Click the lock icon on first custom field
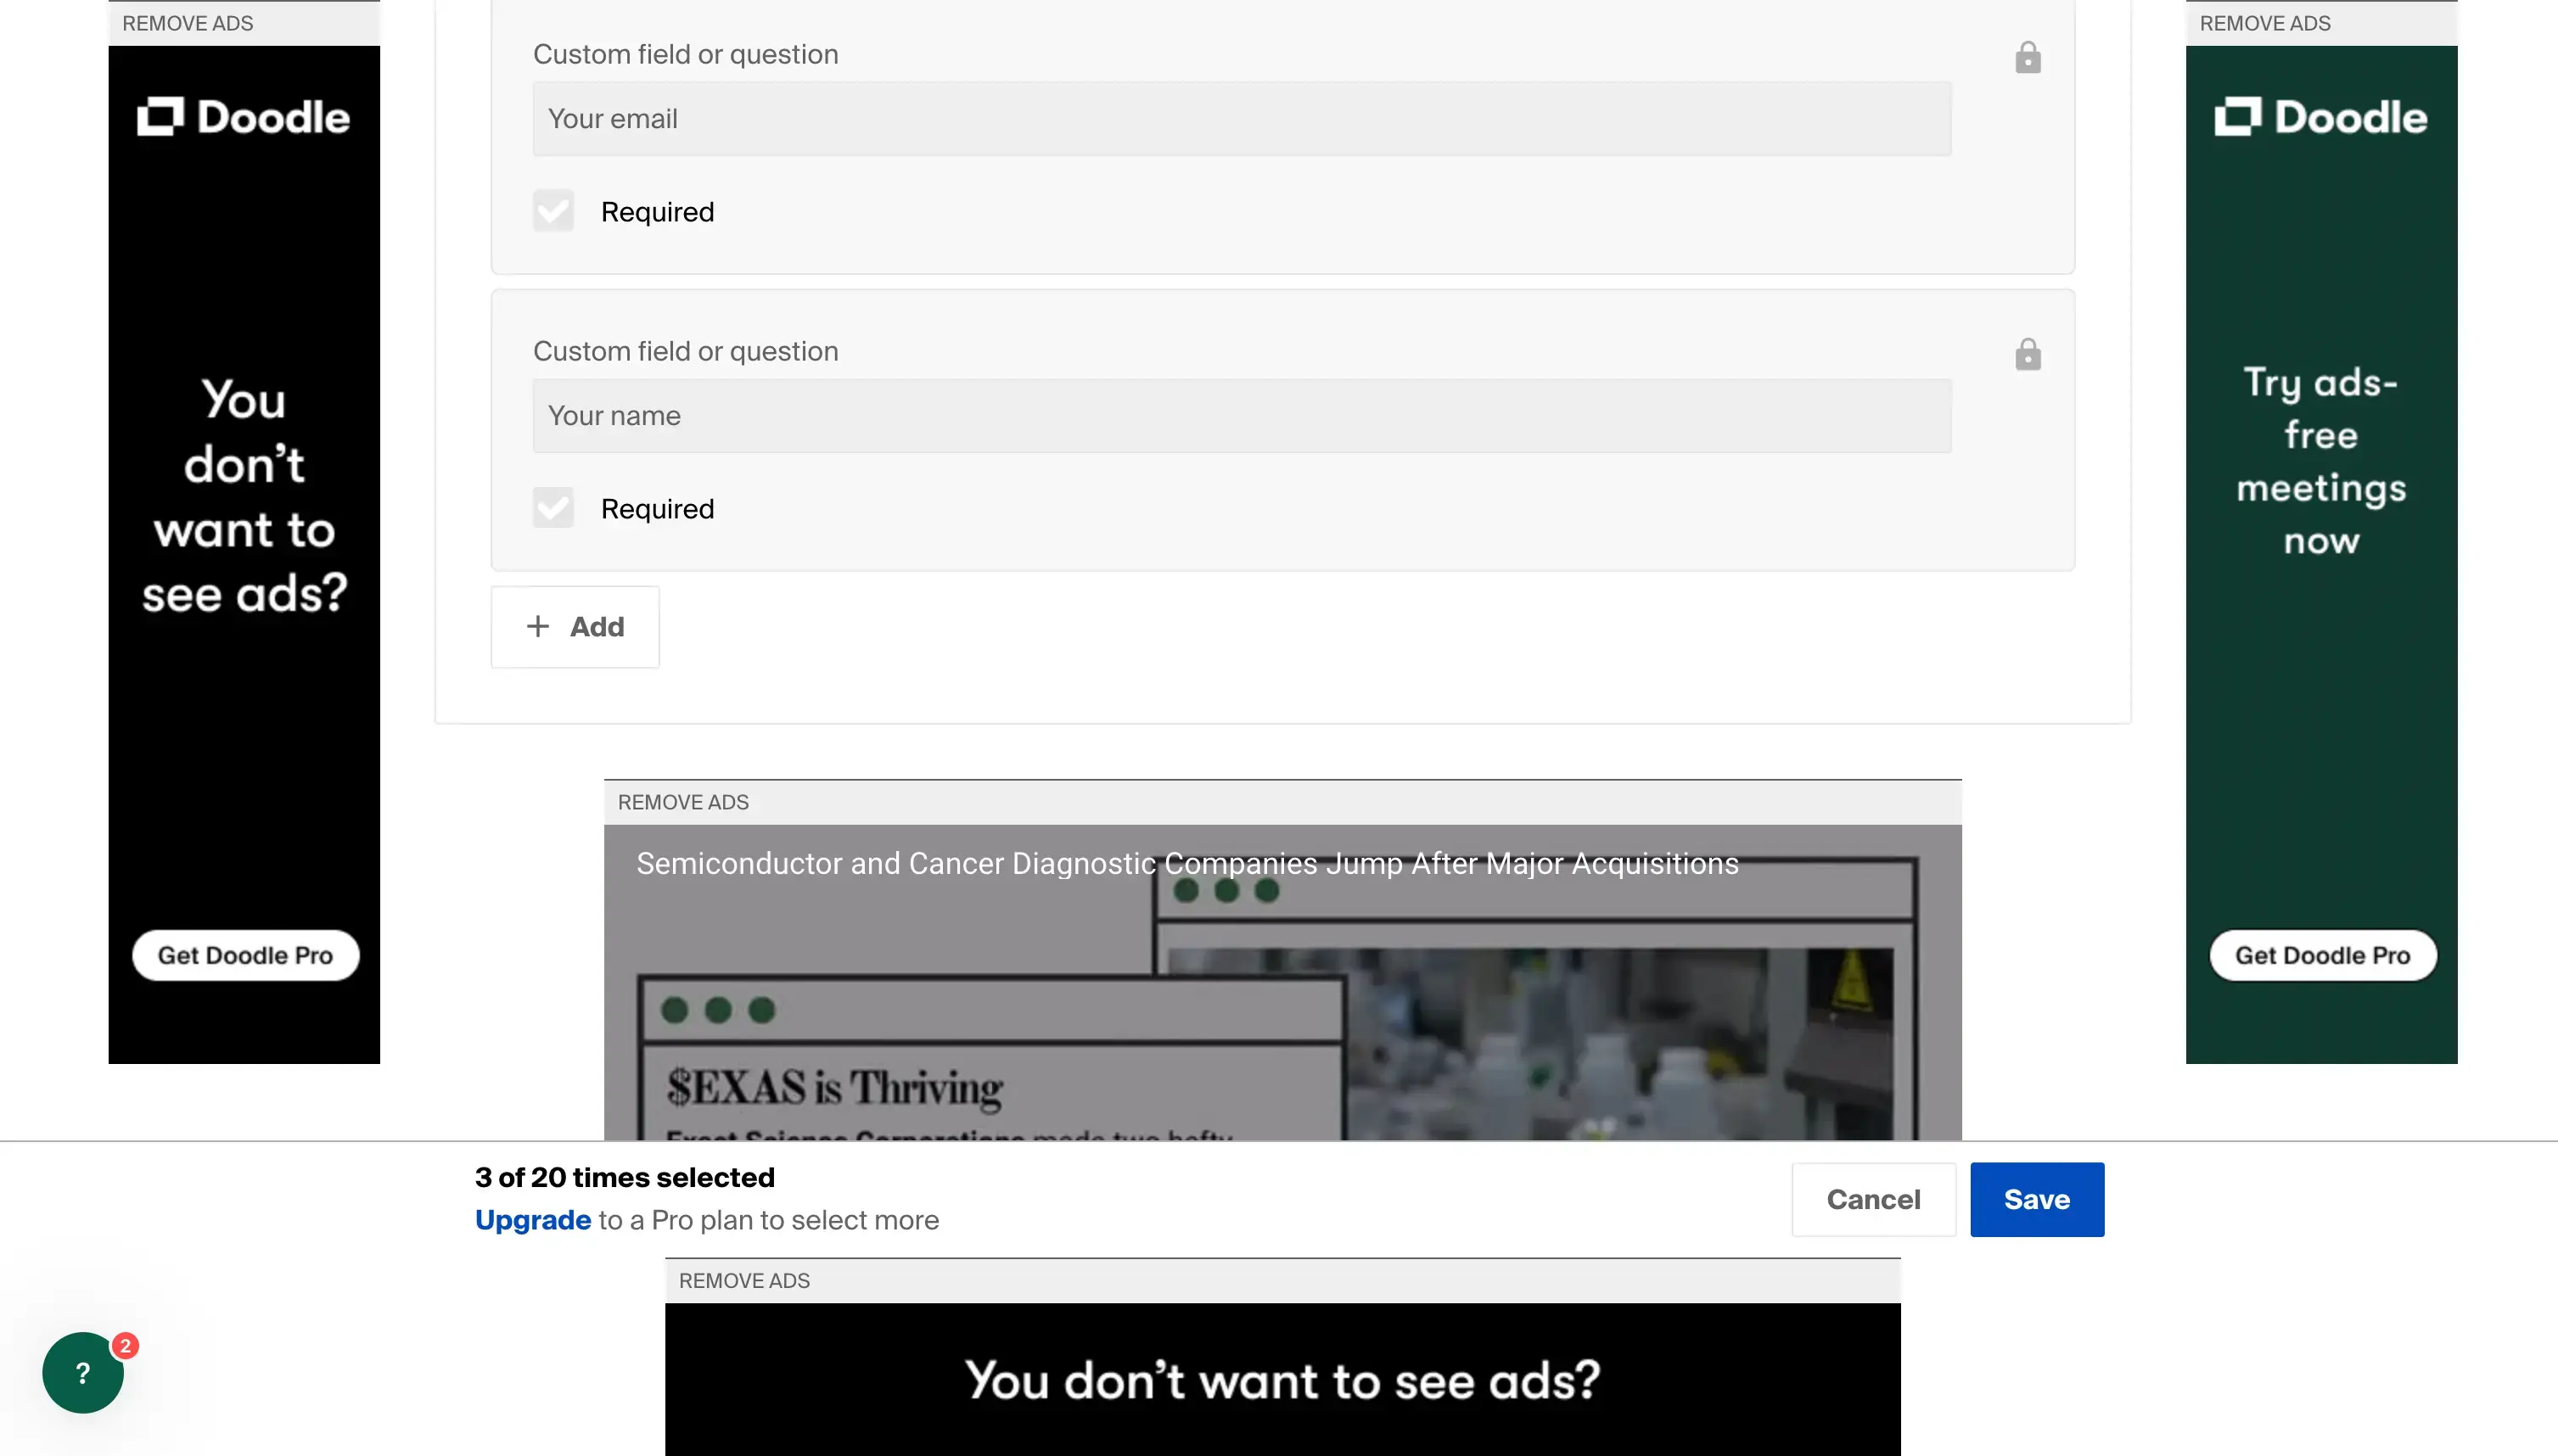Image resolution: width=2558 pixels, height=1456 pixels. coord(2028,58)
